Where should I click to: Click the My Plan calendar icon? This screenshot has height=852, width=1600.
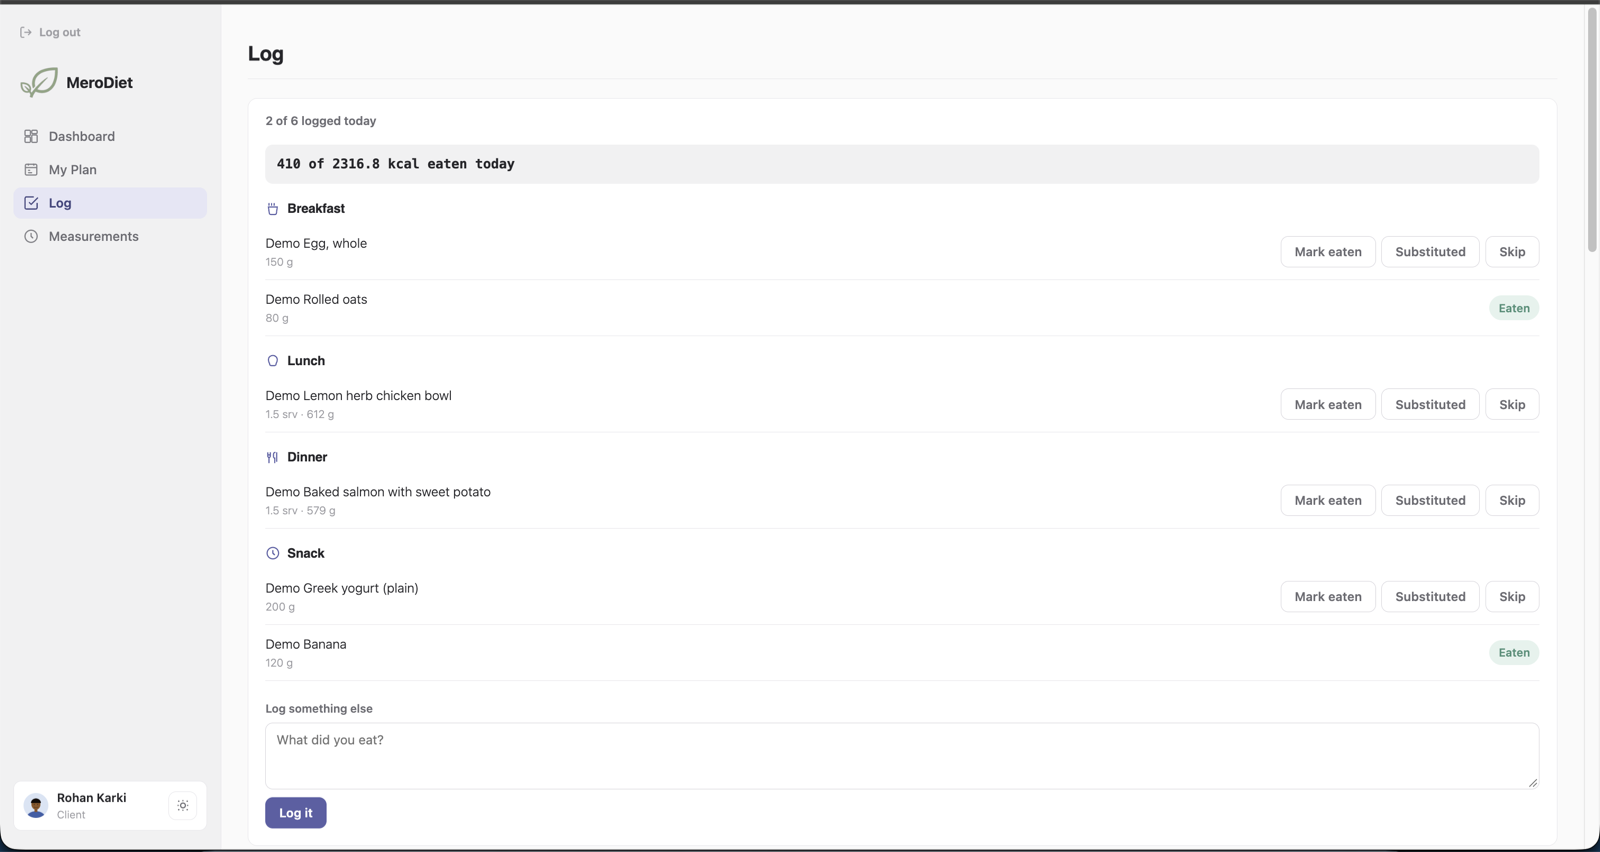coord(31,170)
